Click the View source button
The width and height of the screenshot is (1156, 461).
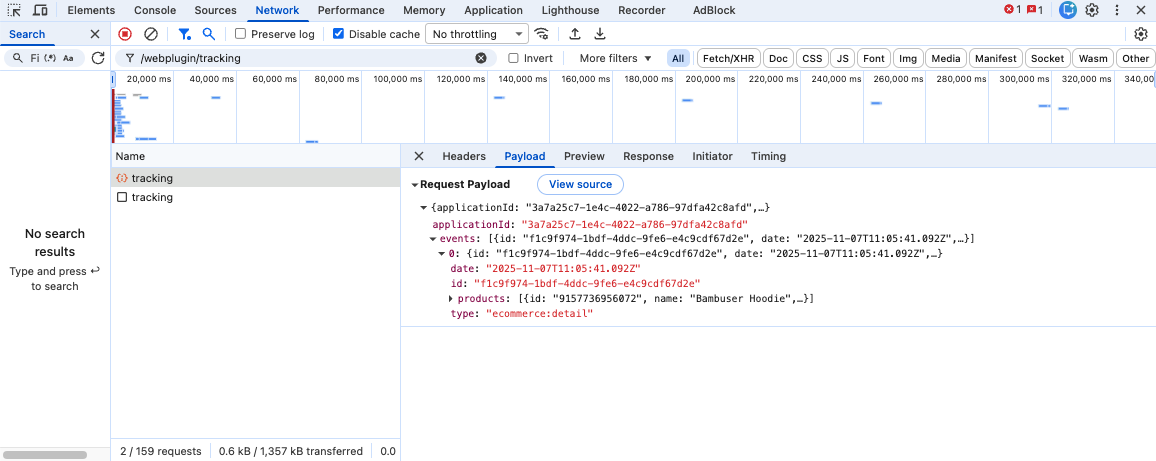coord(580,184)
